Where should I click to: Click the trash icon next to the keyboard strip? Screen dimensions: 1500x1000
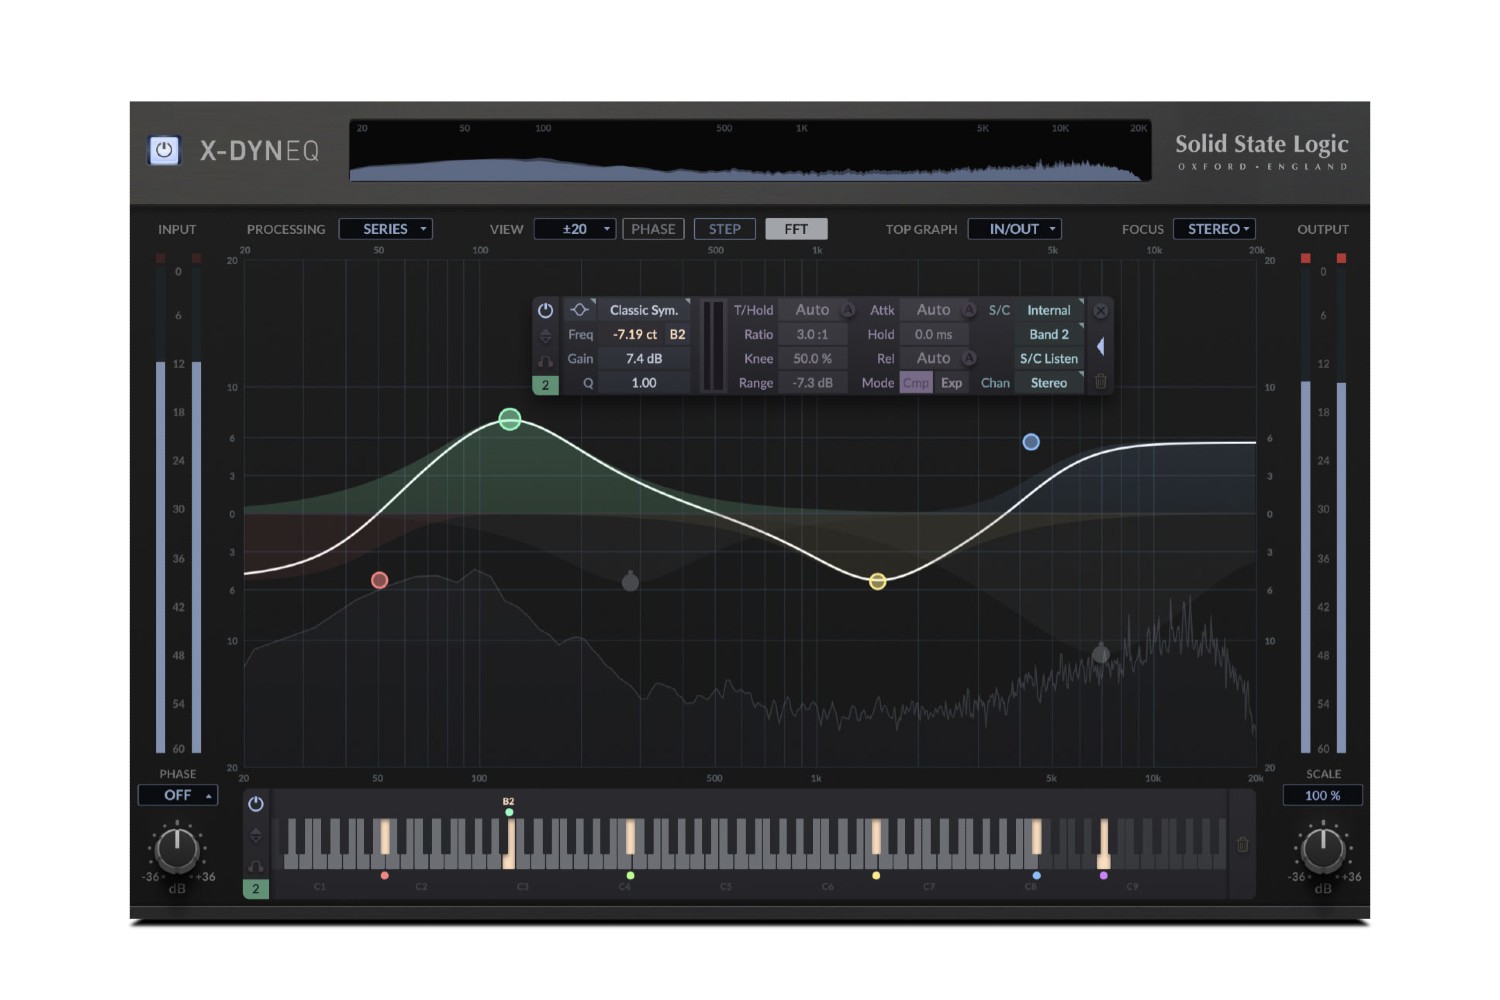click(1243, 845)
